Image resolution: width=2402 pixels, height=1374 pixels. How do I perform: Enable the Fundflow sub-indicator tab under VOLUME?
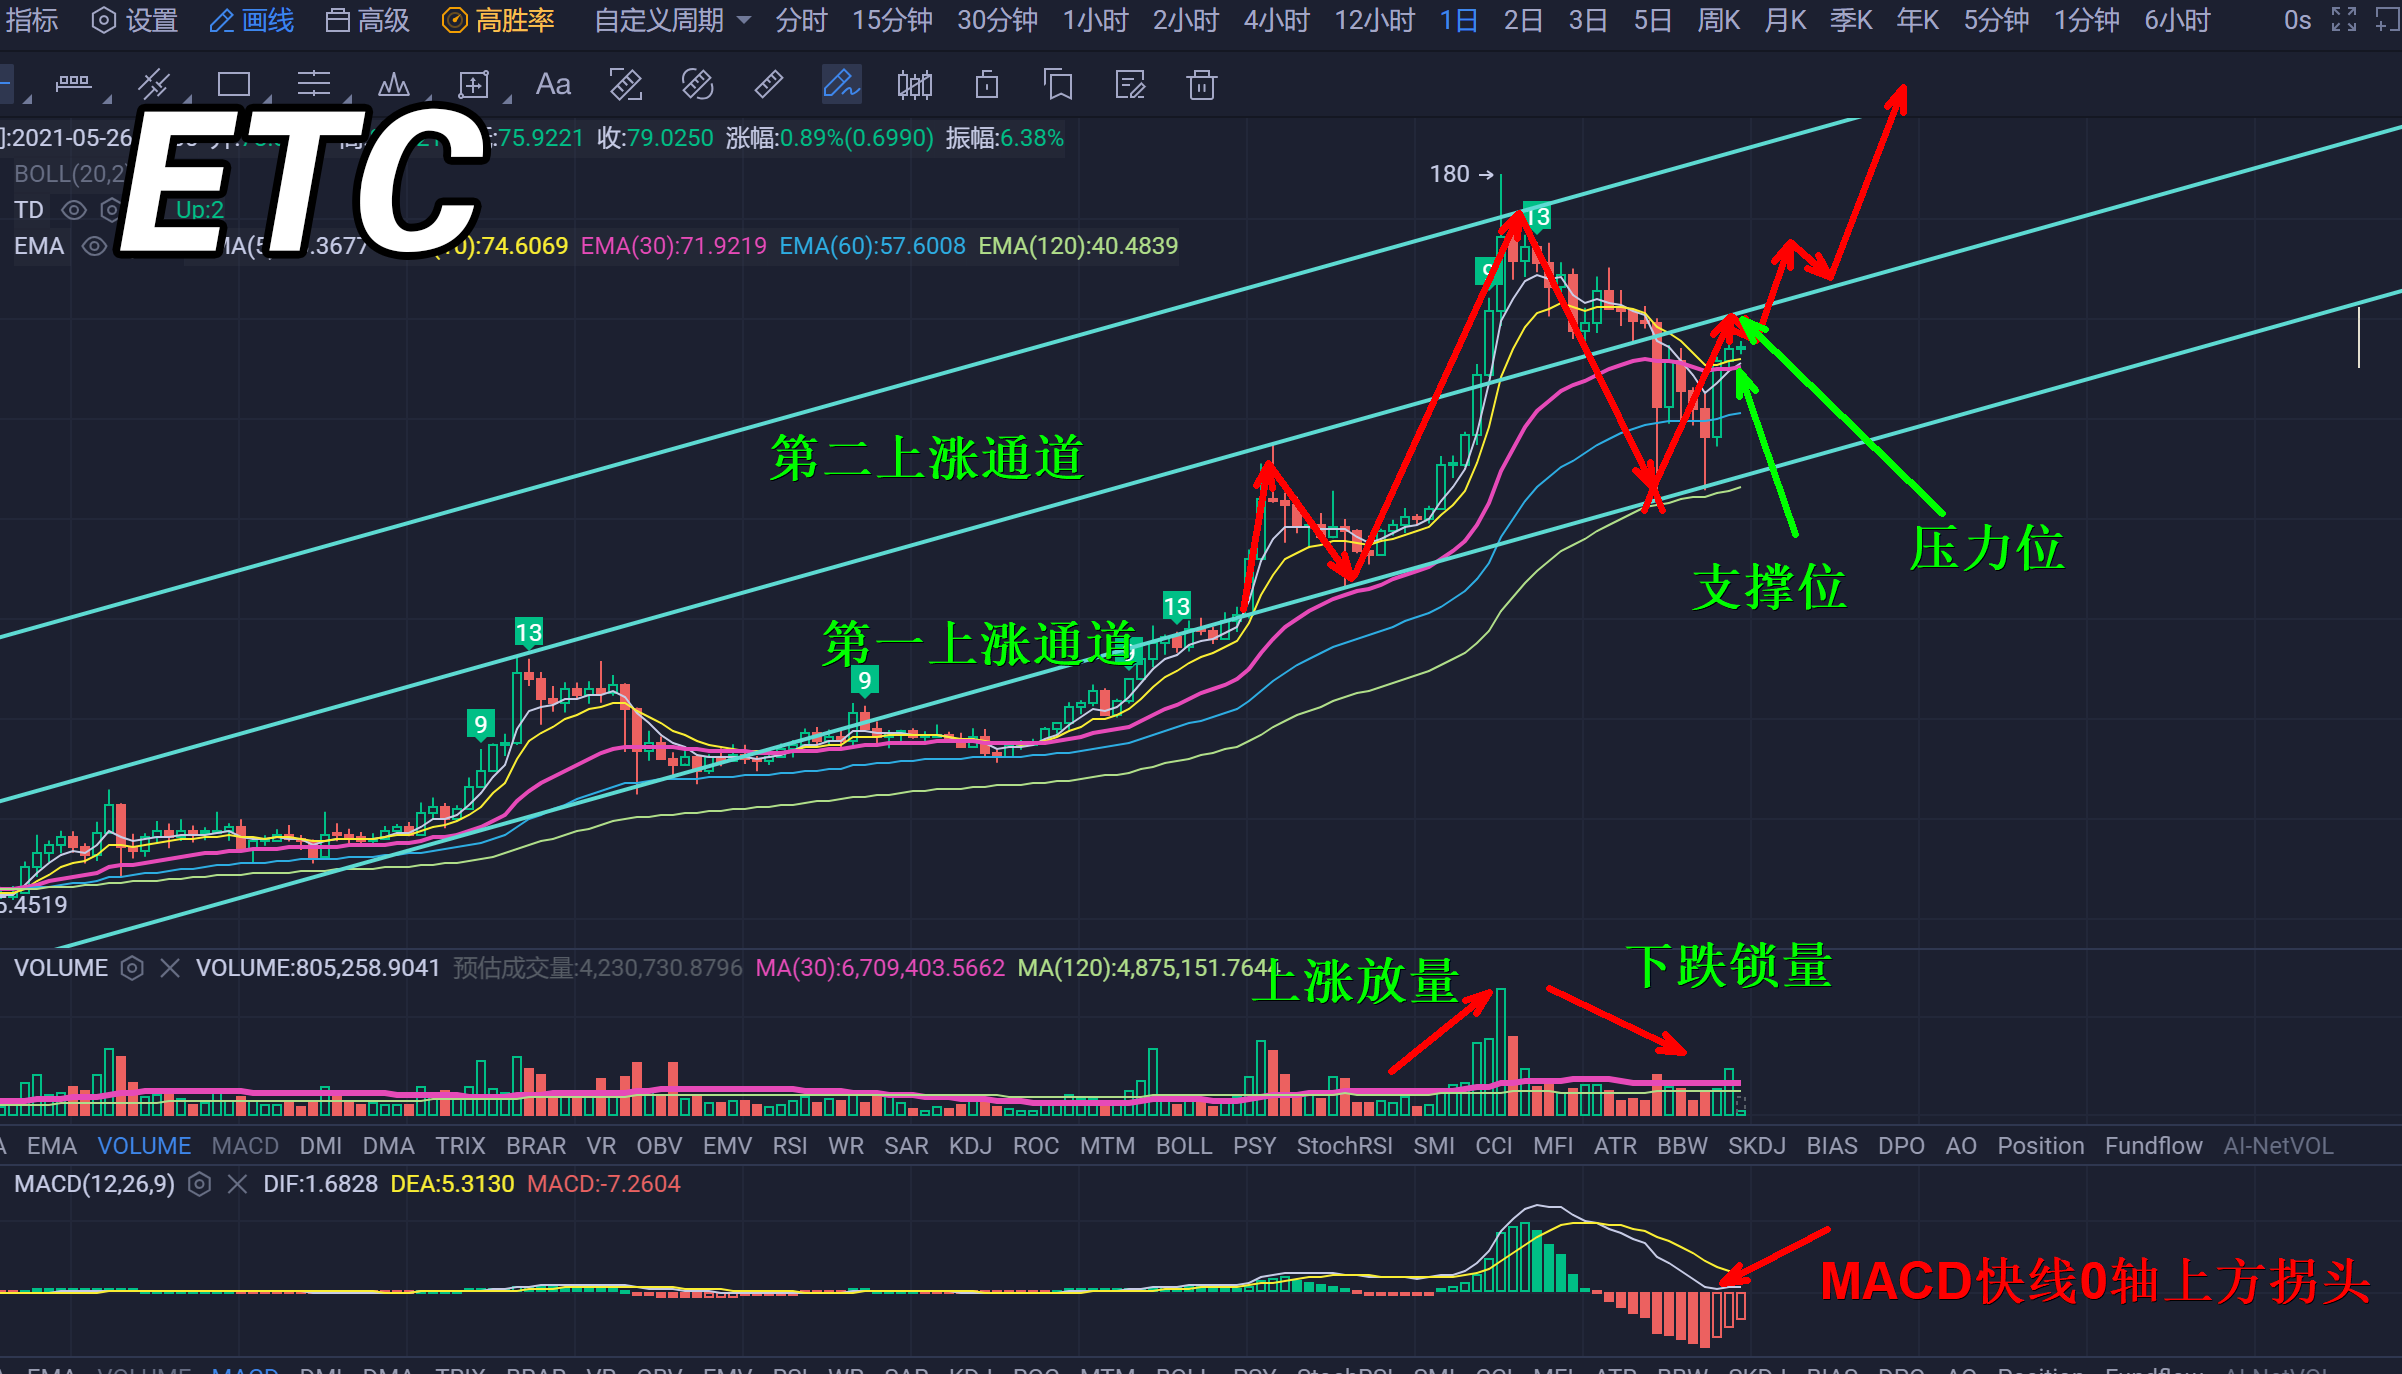point(2153,1146)
